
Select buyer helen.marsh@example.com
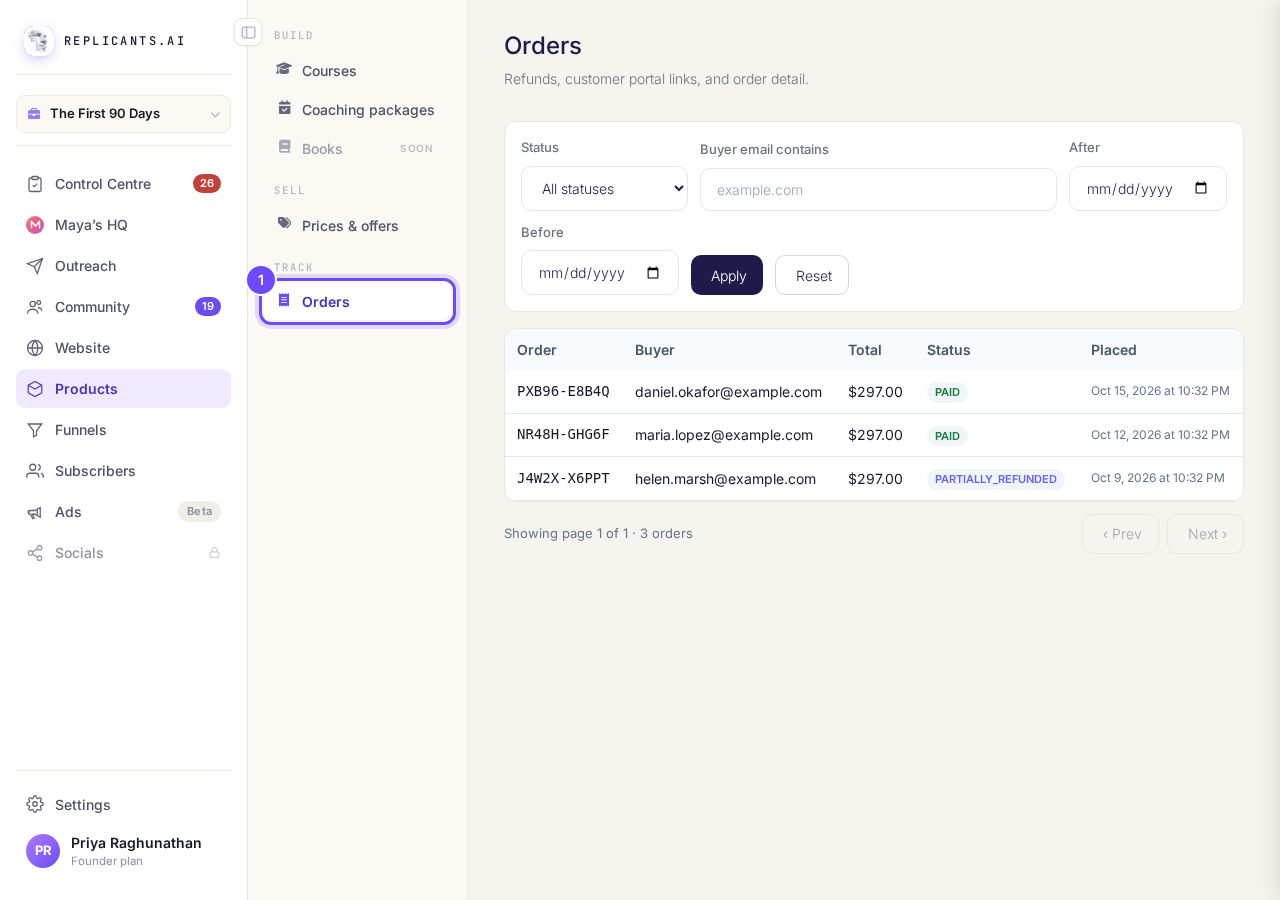[x=725, y=479]
